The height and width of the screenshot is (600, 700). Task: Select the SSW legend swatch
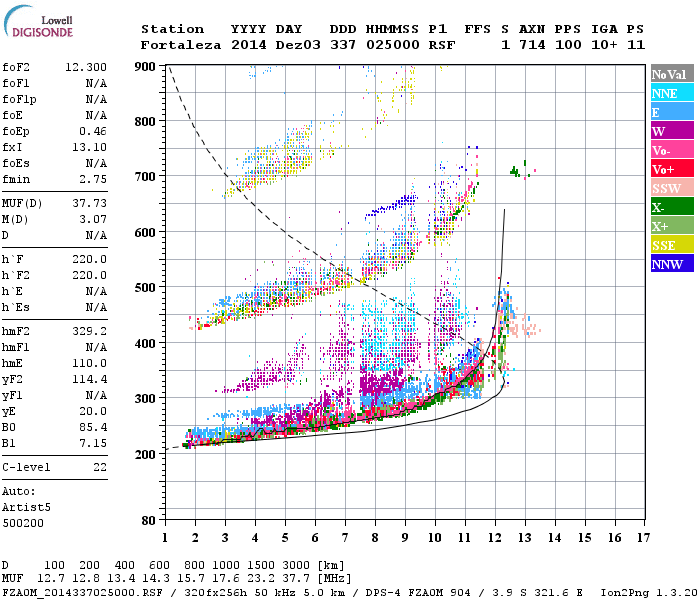pos(672,188)
